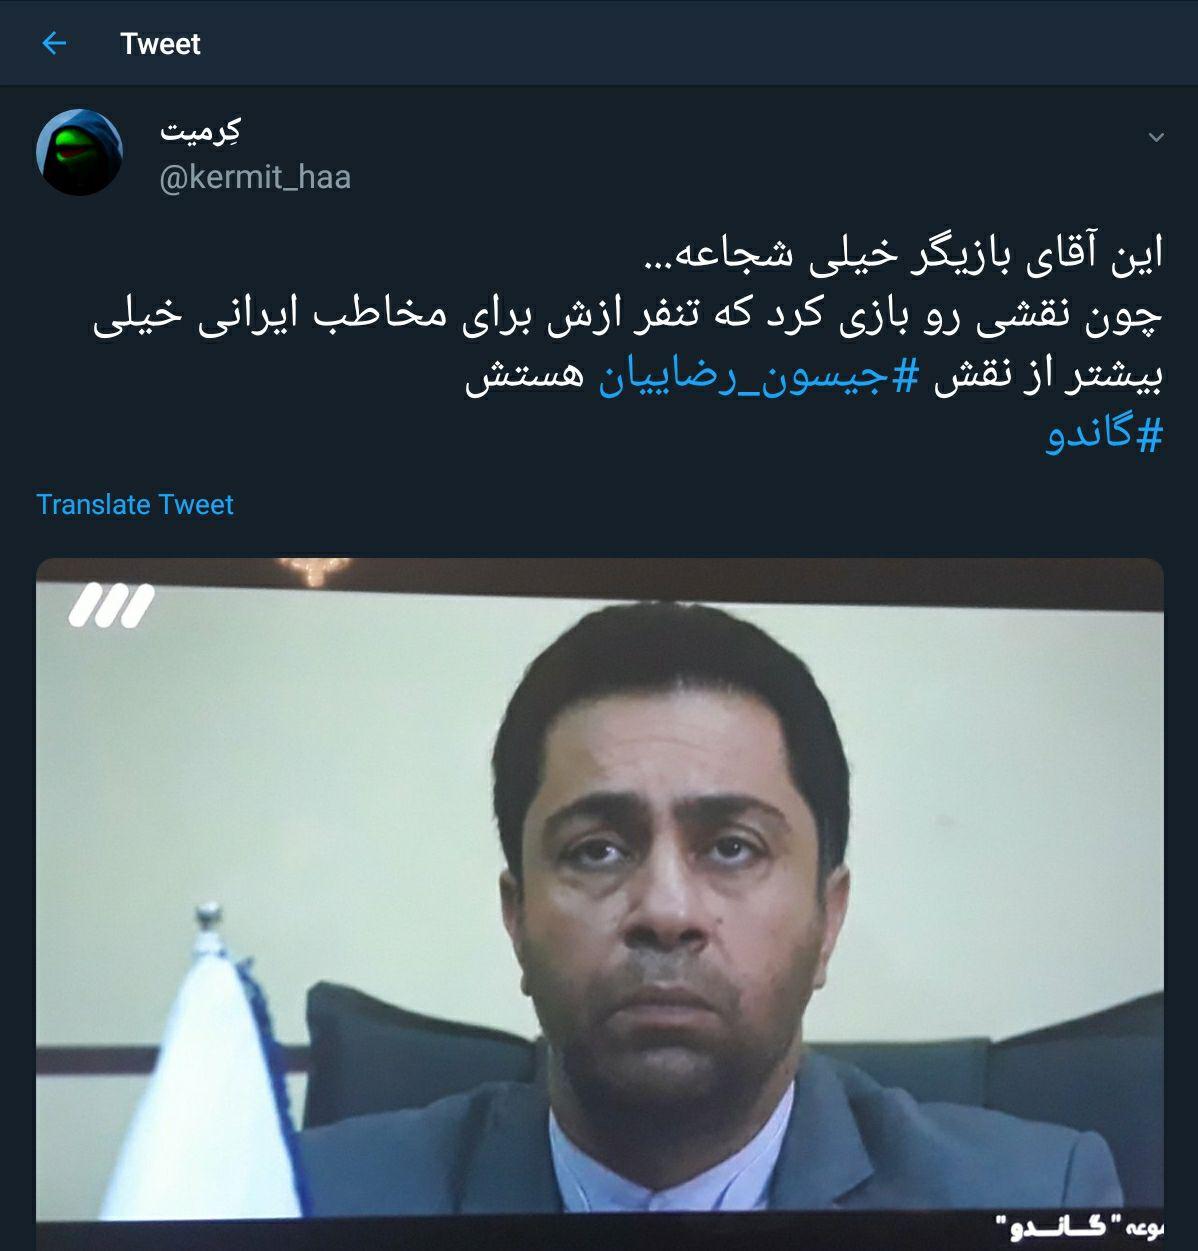Click the Translate Tweet link

[135, 504]
